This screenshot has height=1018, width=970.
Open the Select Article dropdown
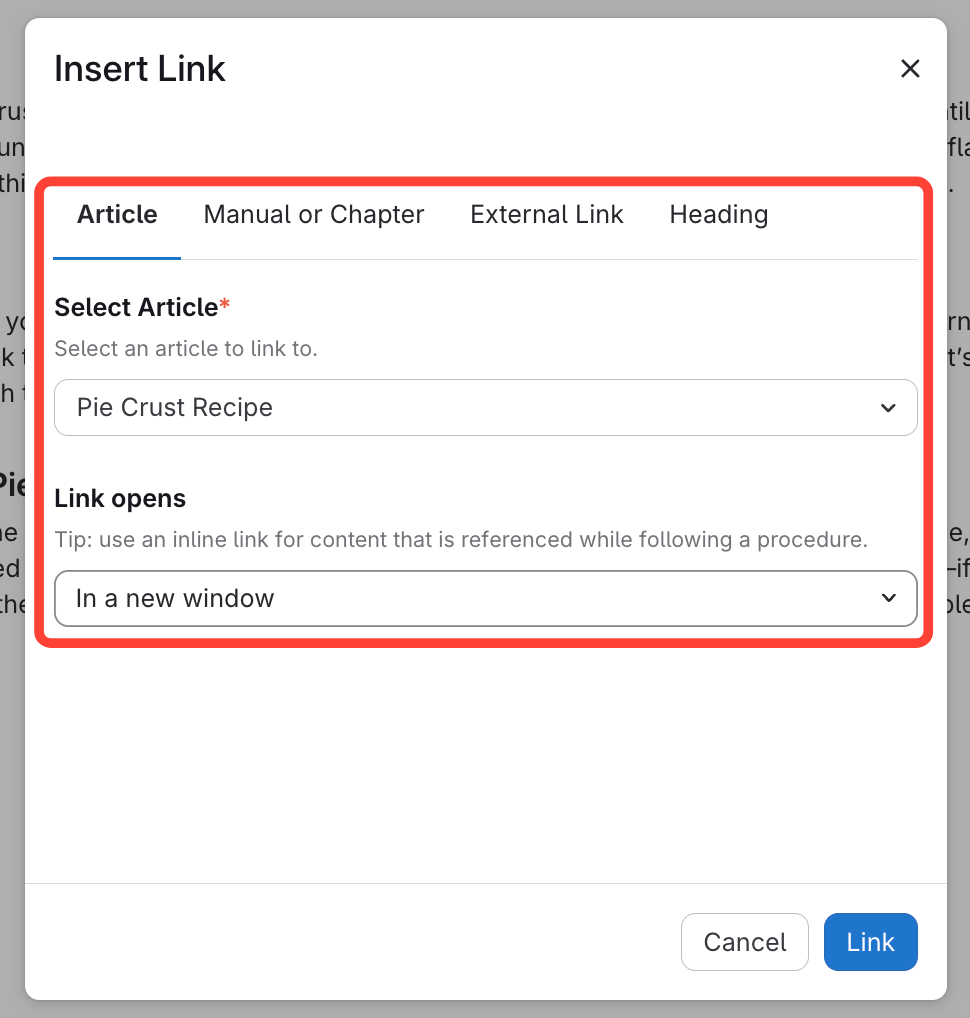[485, 408]
